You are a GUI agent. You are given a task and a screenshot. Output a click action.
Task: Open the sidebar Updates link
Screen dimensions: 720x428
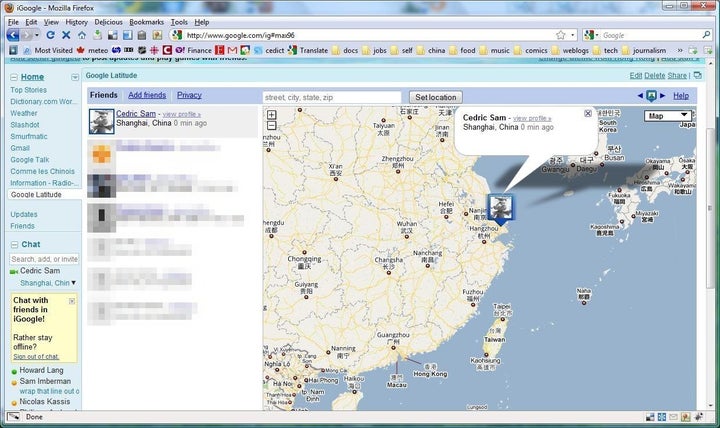coord(24,214)
